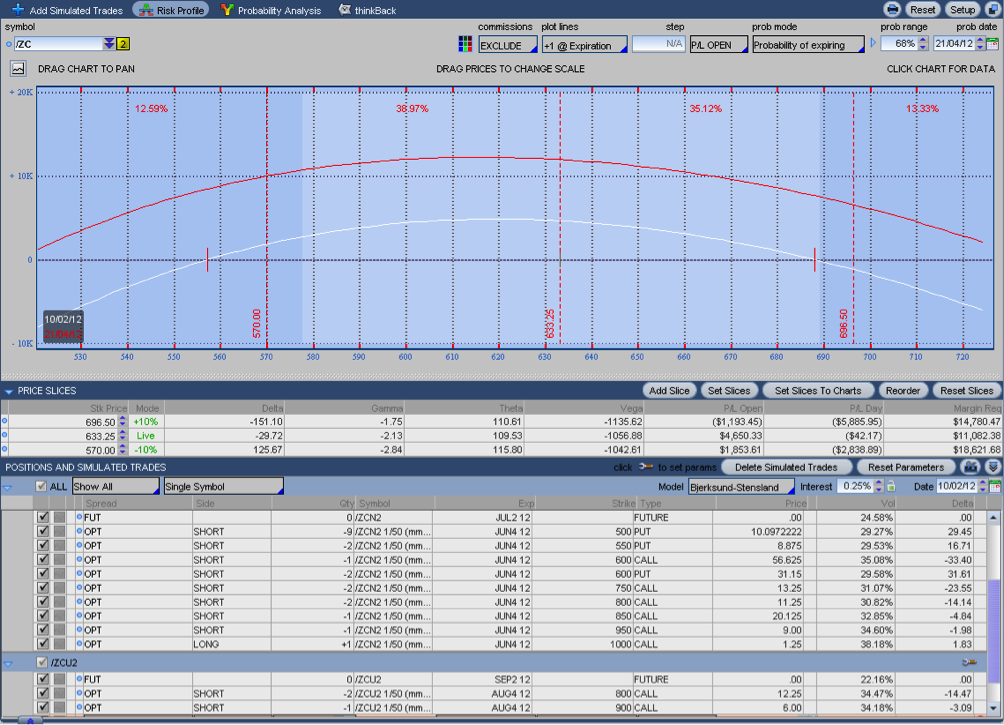Toggle checkbox for the JUN4 1000 CALL row
This screenshot has height=725, width=1004.
43,644
